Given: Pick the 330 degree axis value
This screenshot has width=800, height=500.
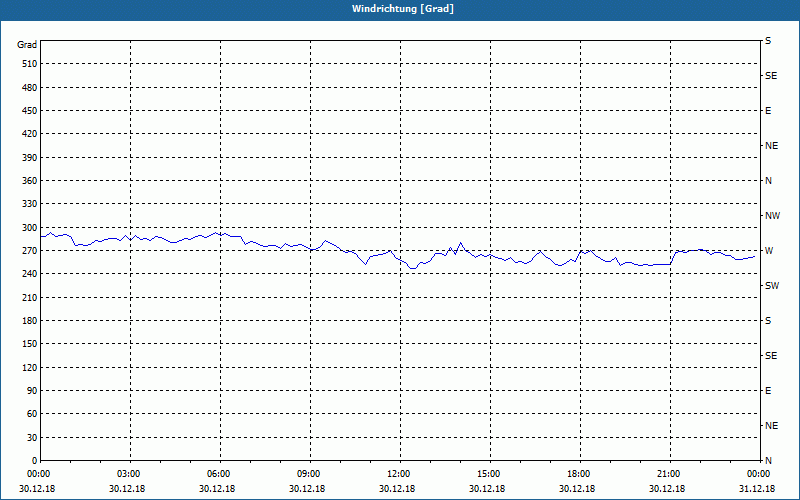Looking at the screenshot, I should tap(30, 204).
